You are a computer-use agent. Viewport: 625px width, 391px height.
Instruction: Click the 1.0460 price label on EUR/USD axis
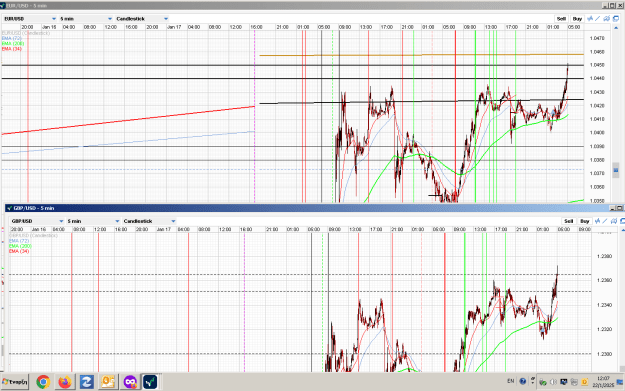tap(597, 52)
